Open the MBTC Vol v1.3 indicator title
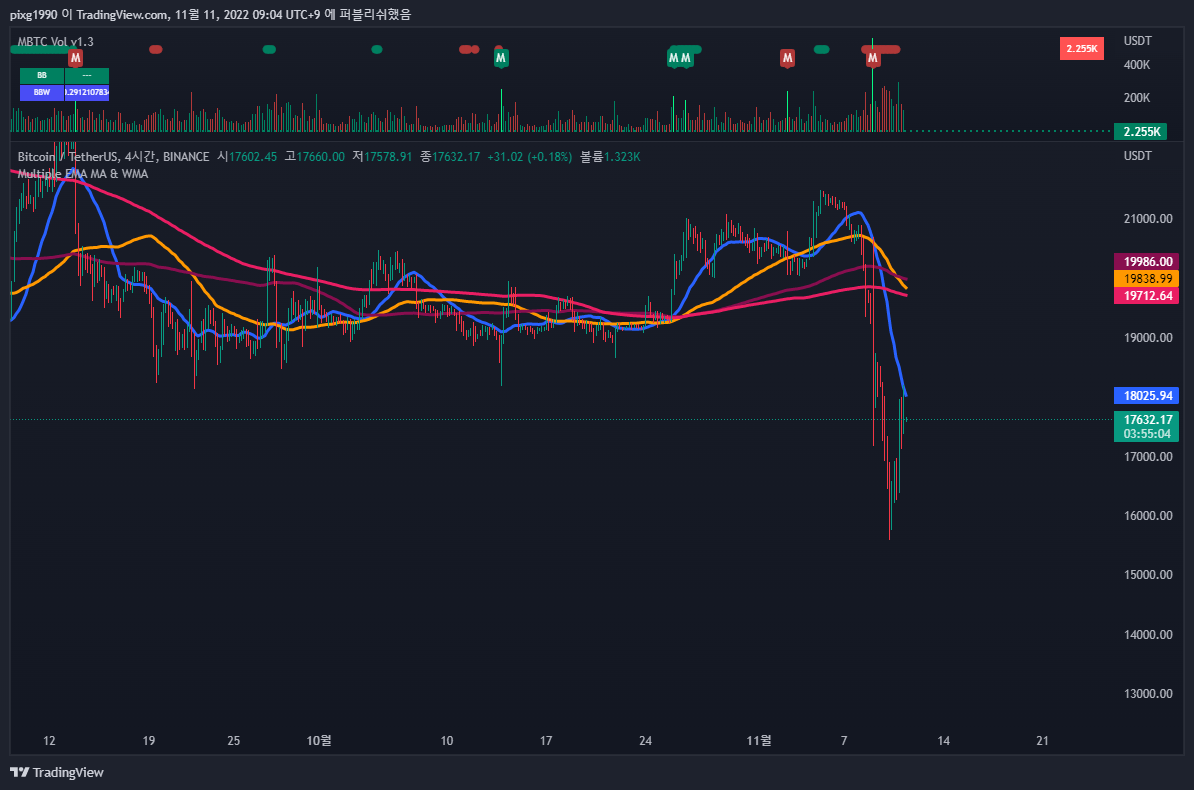This screenshot has width=1194, height=790. [56, 42]
